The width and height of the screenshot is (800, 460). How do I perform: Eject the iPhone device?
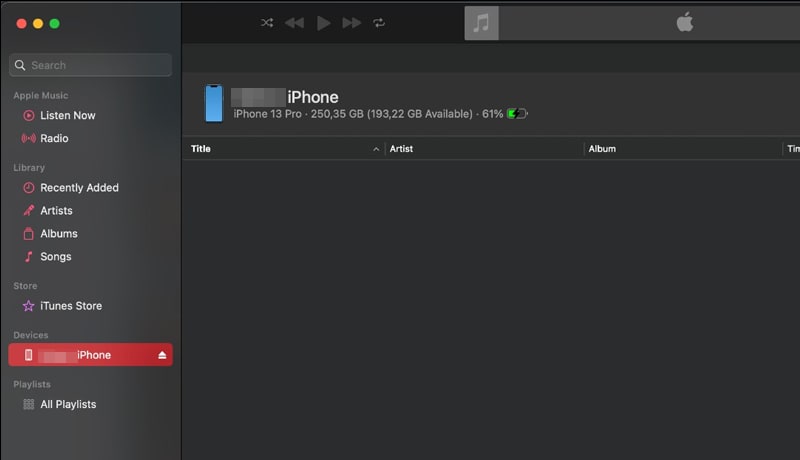(x=162, y=355)
